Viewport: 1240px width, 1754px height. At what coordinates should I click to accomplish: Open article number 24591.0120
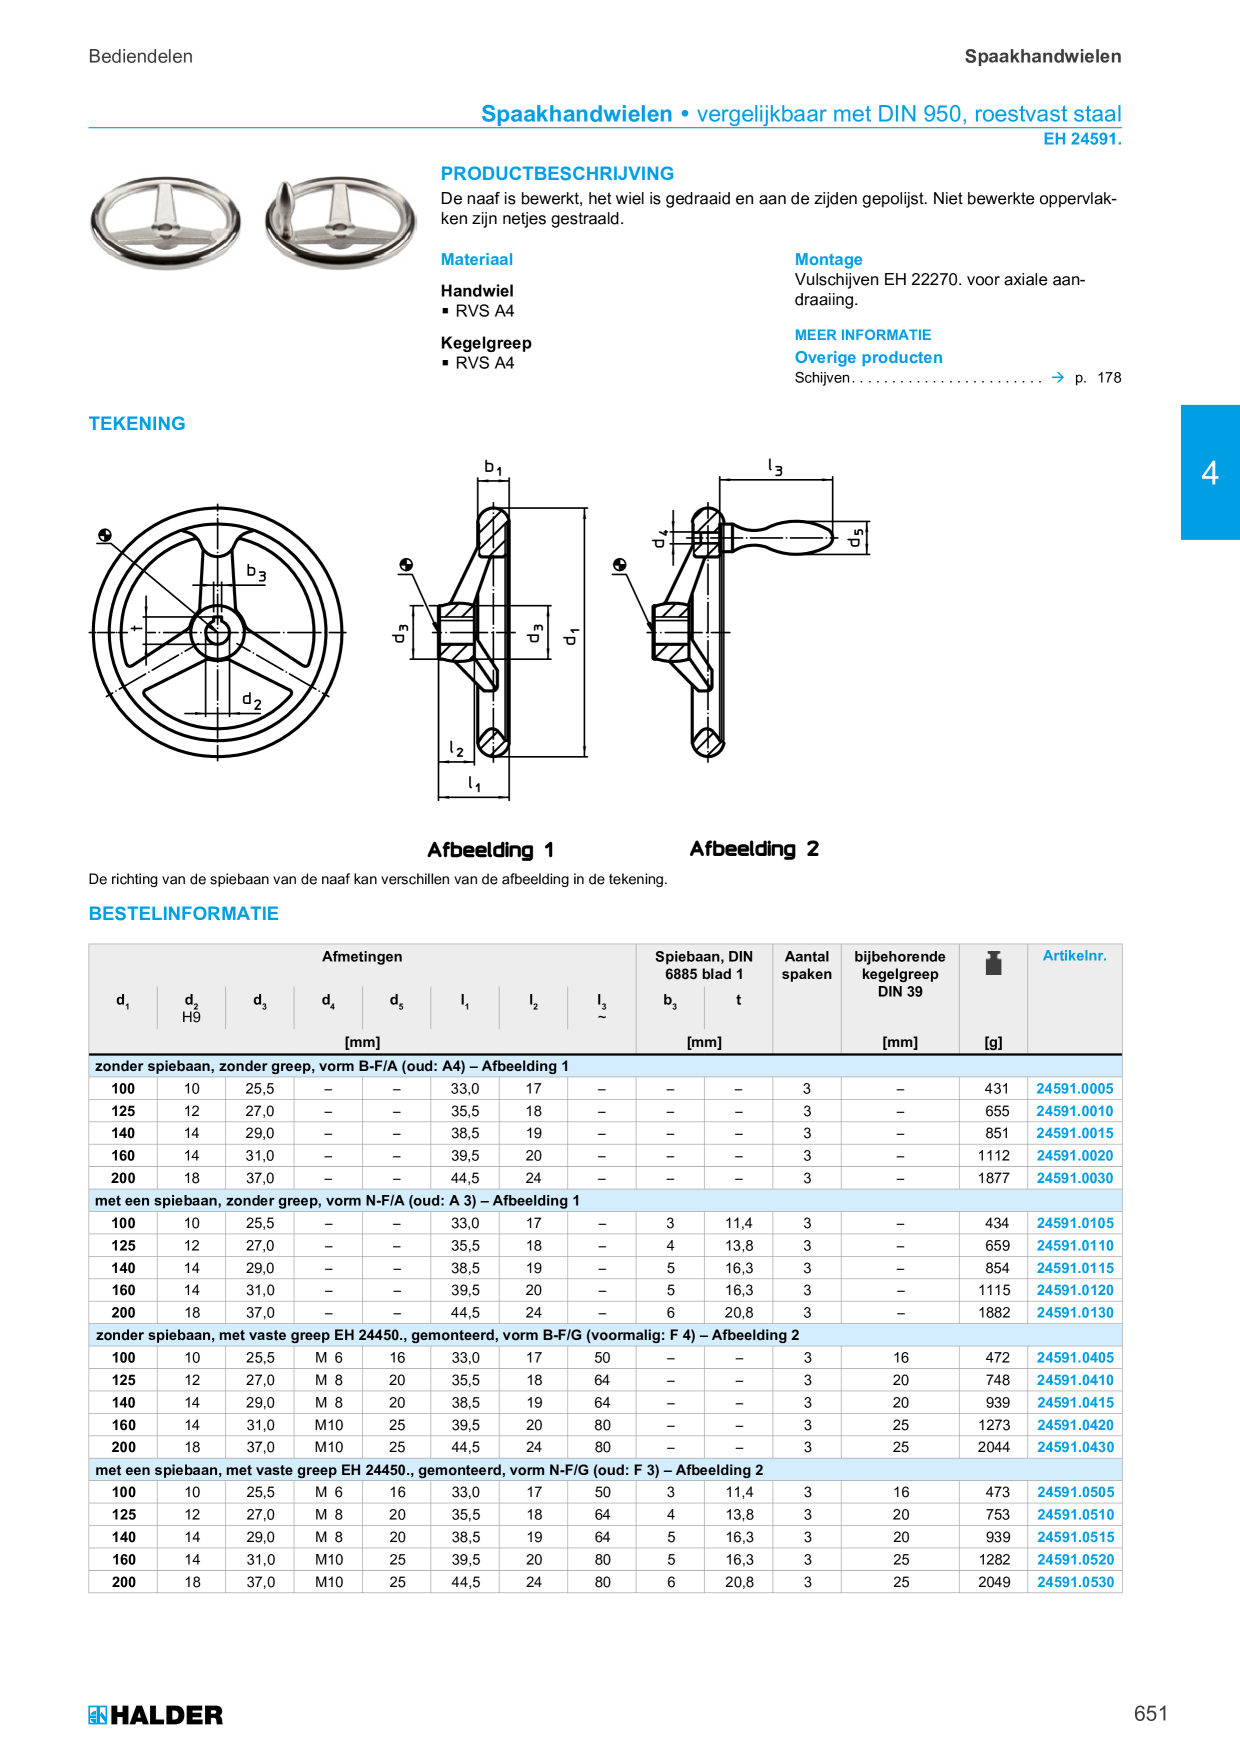[x=1074, y=1290]
